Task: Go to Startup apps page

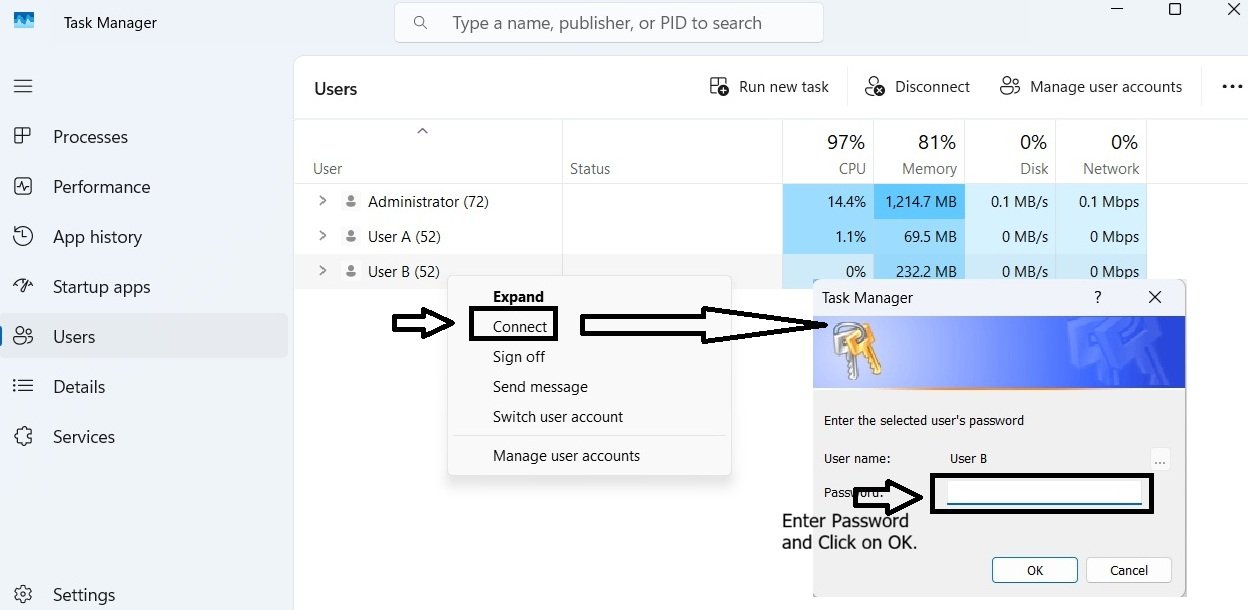Action: [x=101, y=287]
